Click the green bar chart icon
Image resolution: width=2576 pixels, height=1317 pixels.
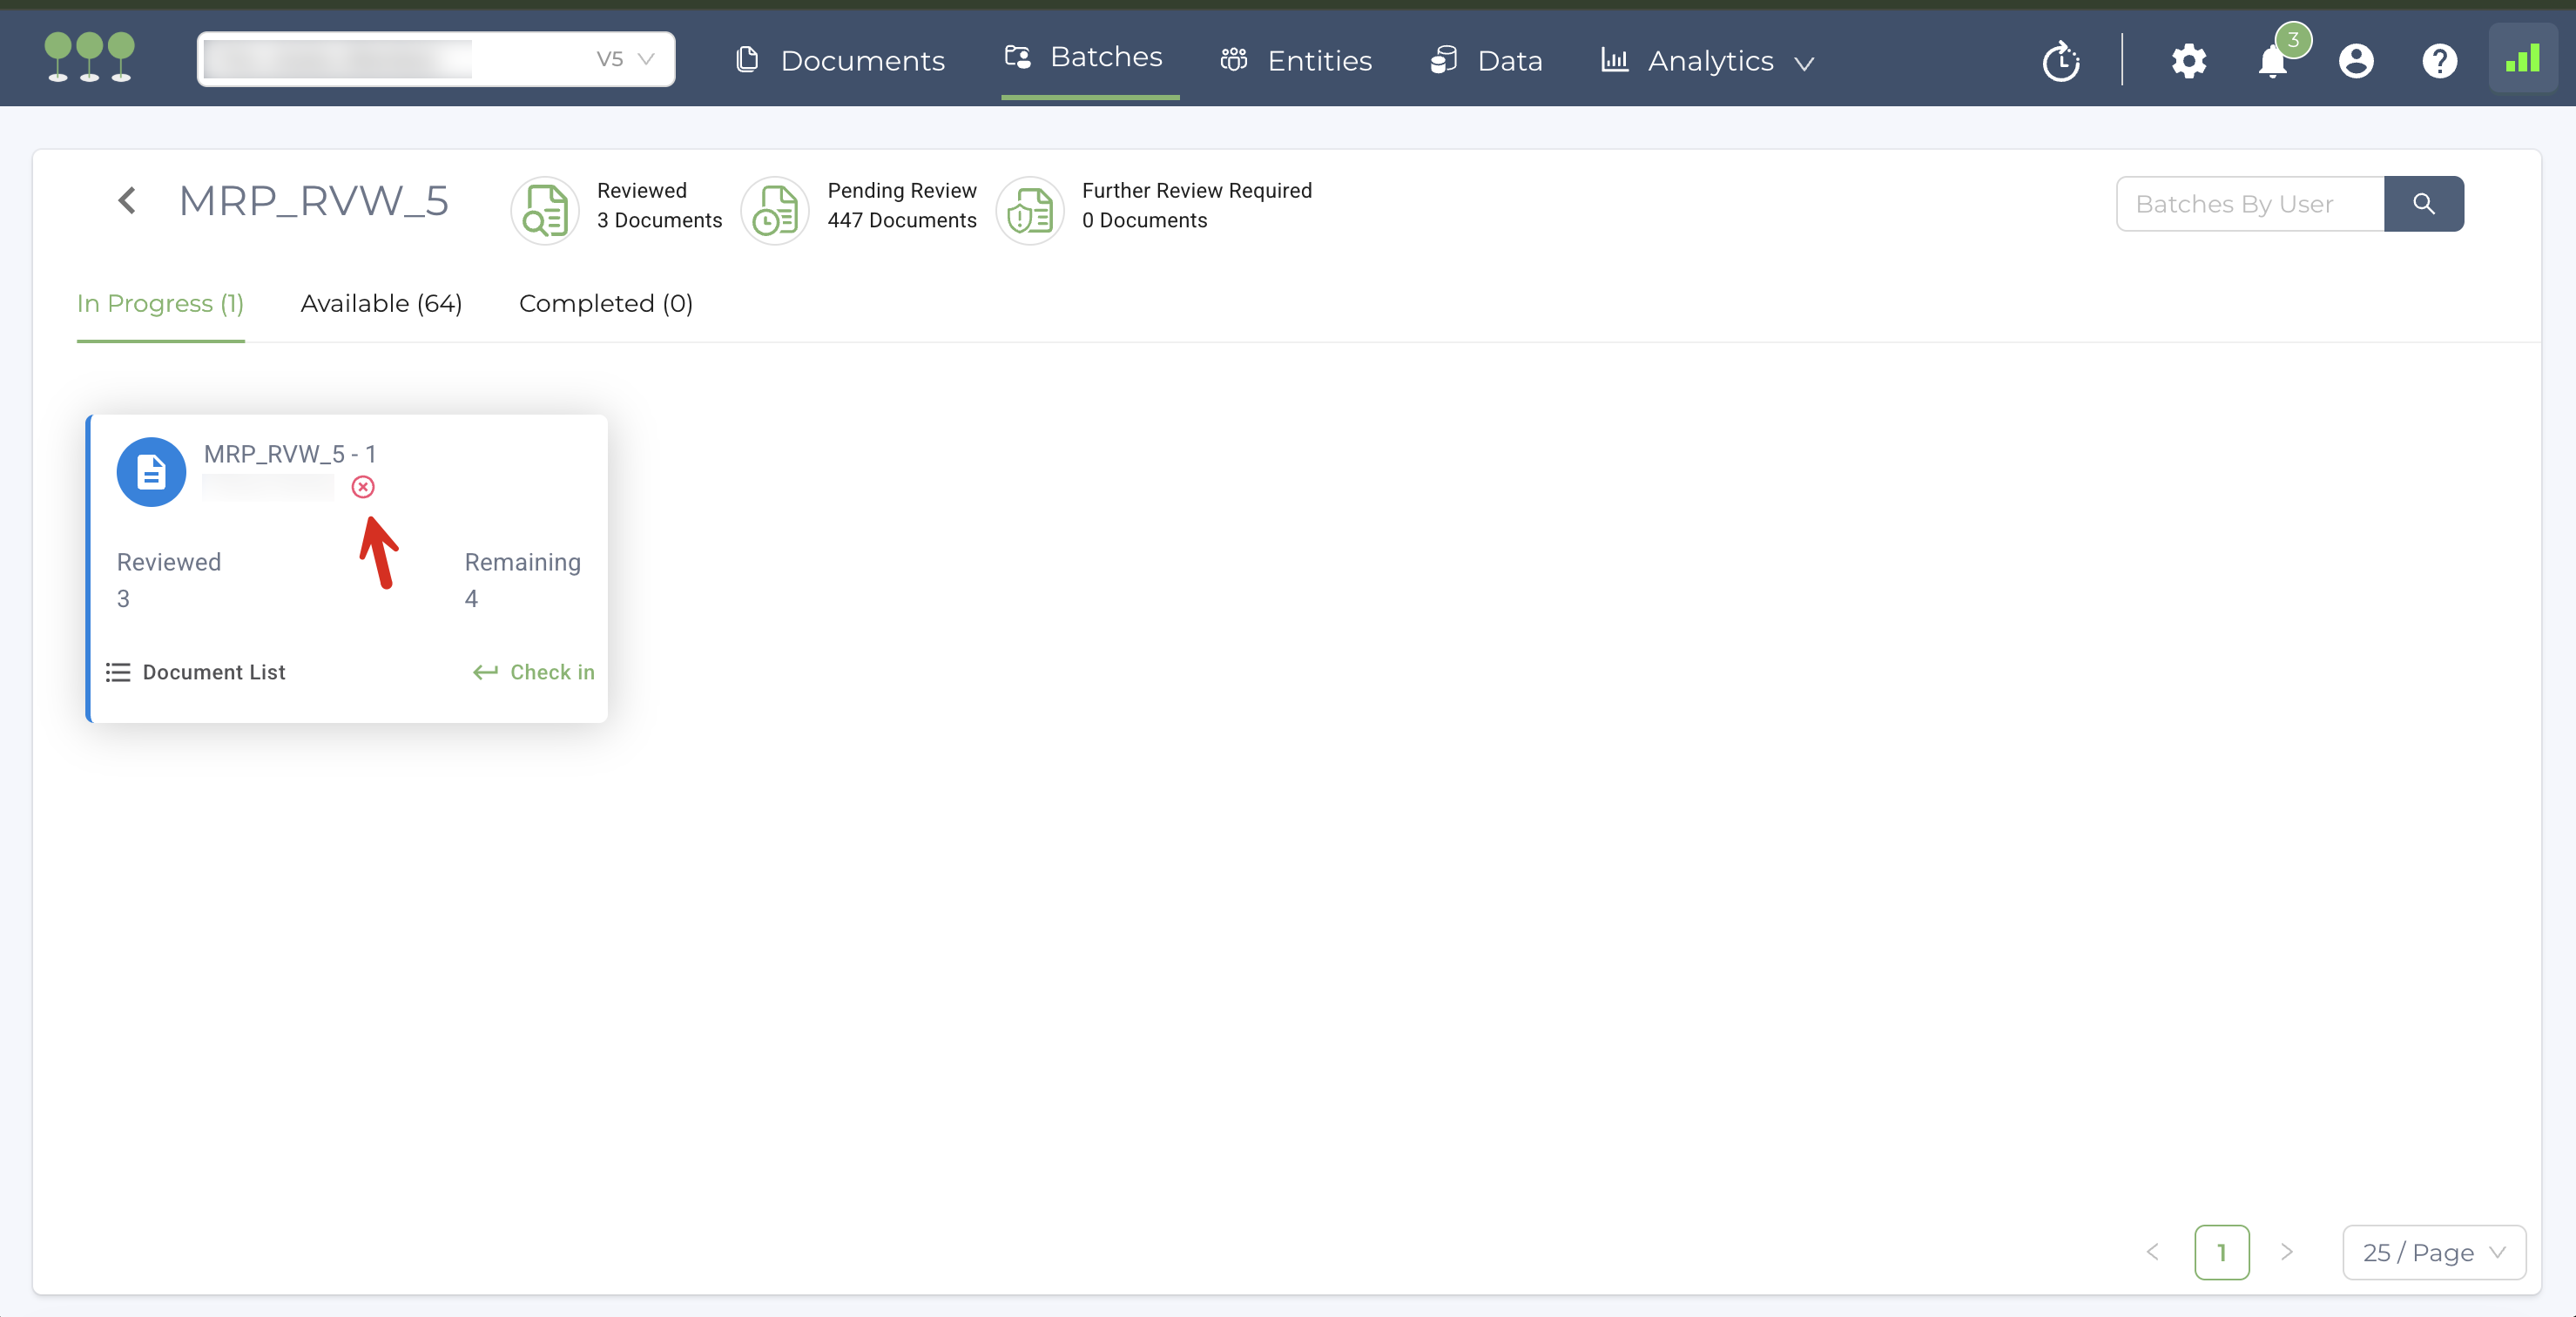[x=2522, y=60]
